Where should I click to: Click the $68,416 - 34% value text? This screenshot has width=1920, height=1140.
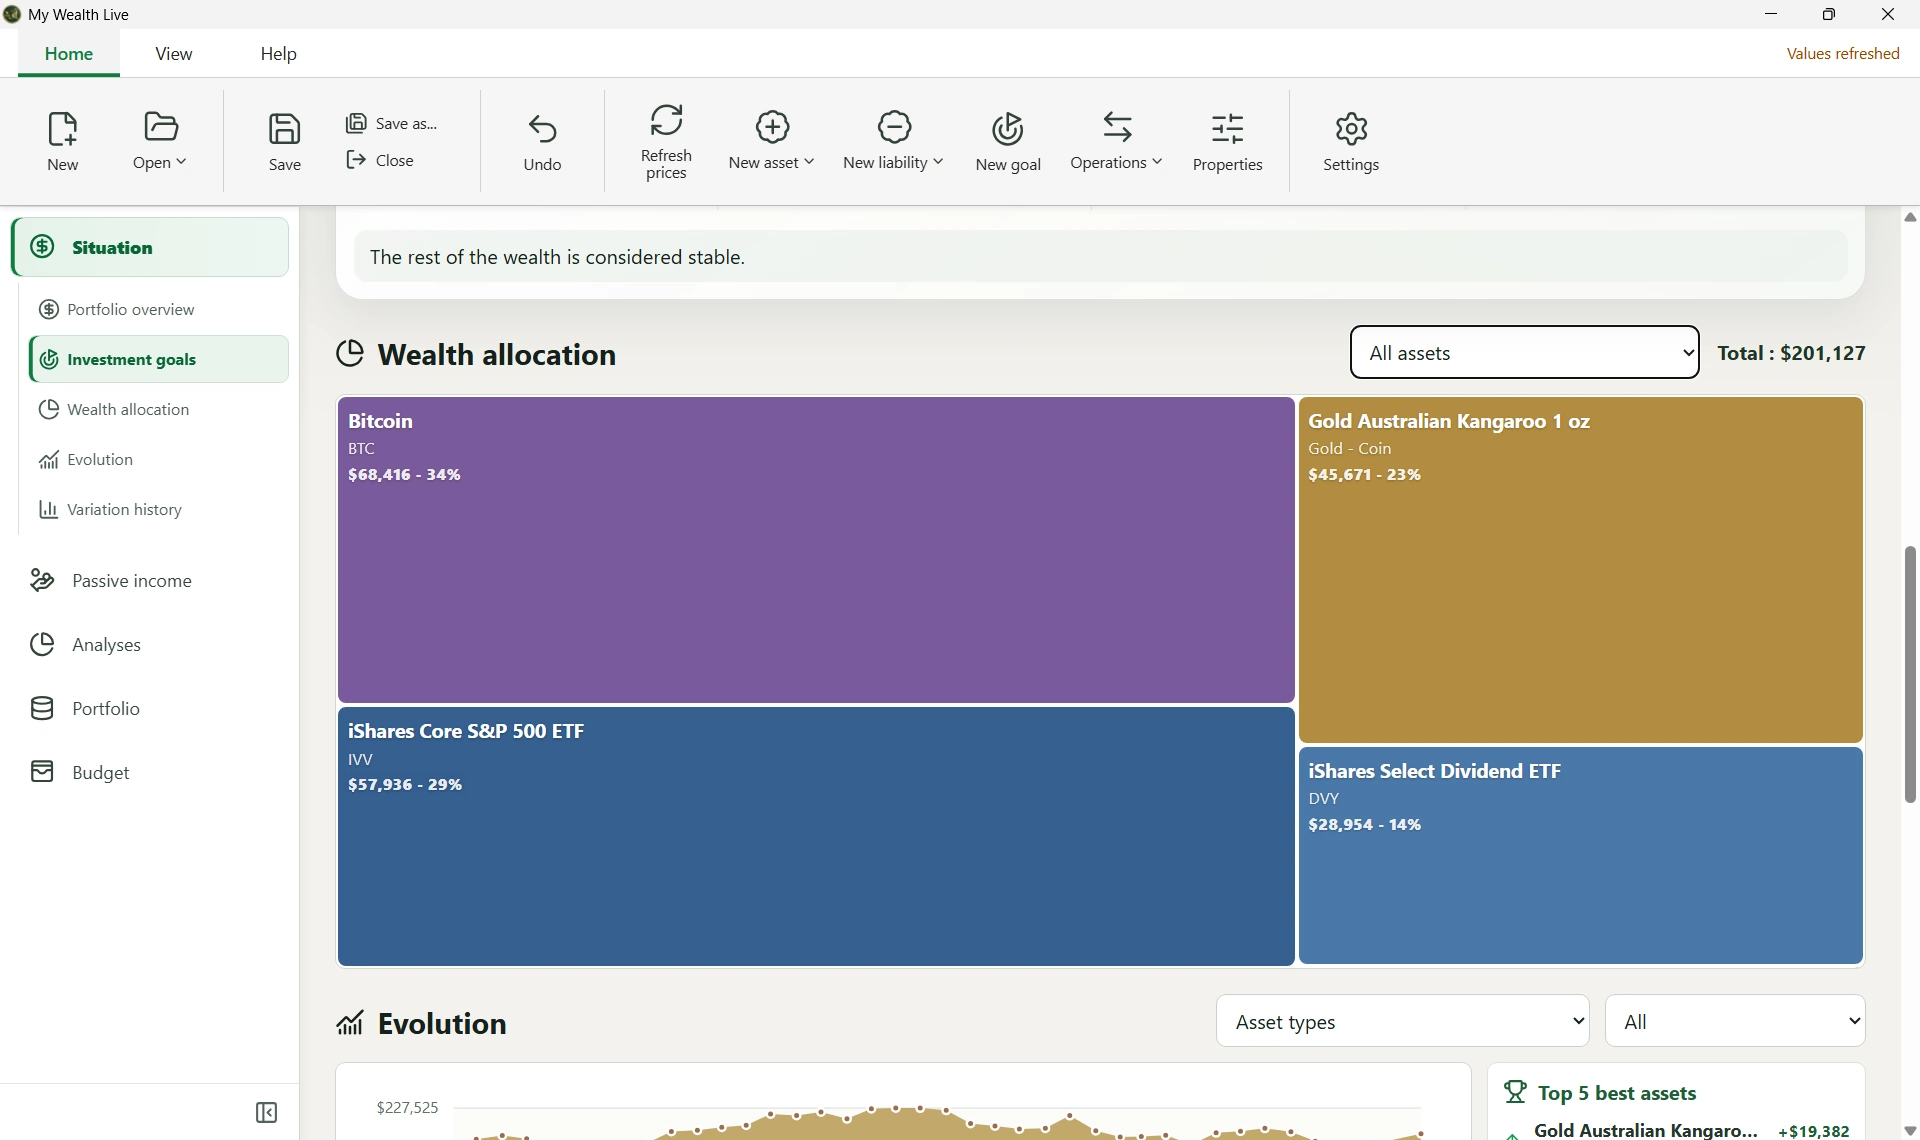[x=404, y=475]
